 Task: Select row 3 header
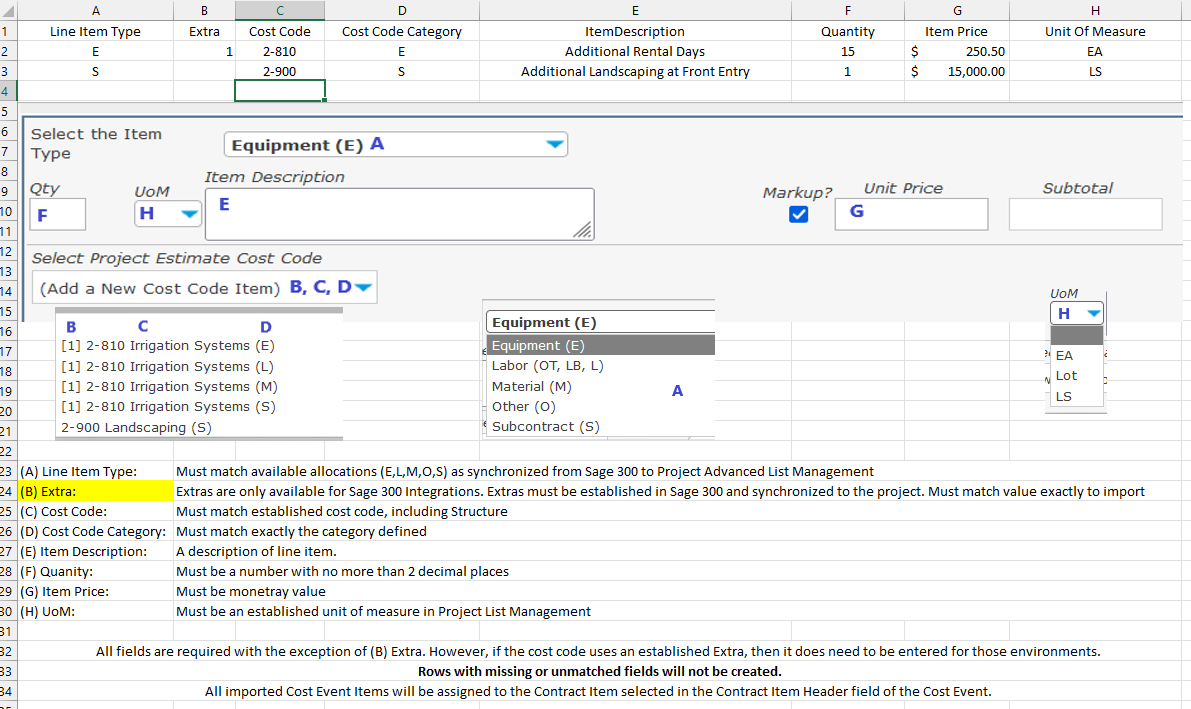pyautogui.click(x=8, y=71)
